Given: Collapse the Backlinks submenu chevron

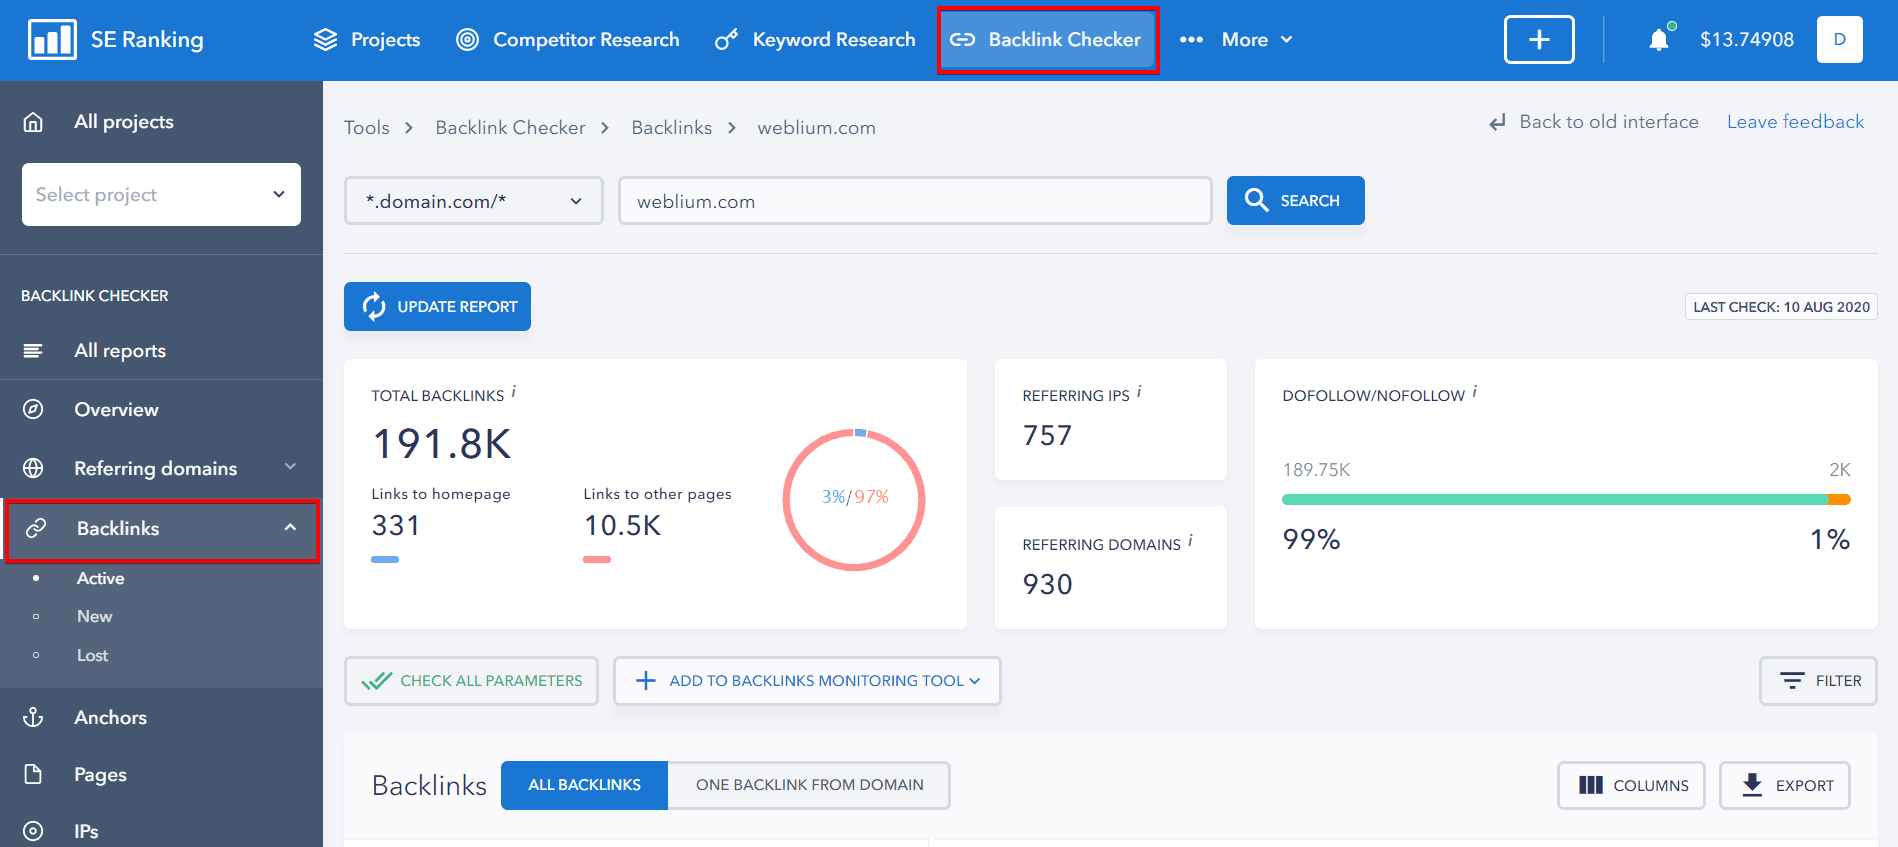Looking at the screenshot, I should click(x=290, y=528).
